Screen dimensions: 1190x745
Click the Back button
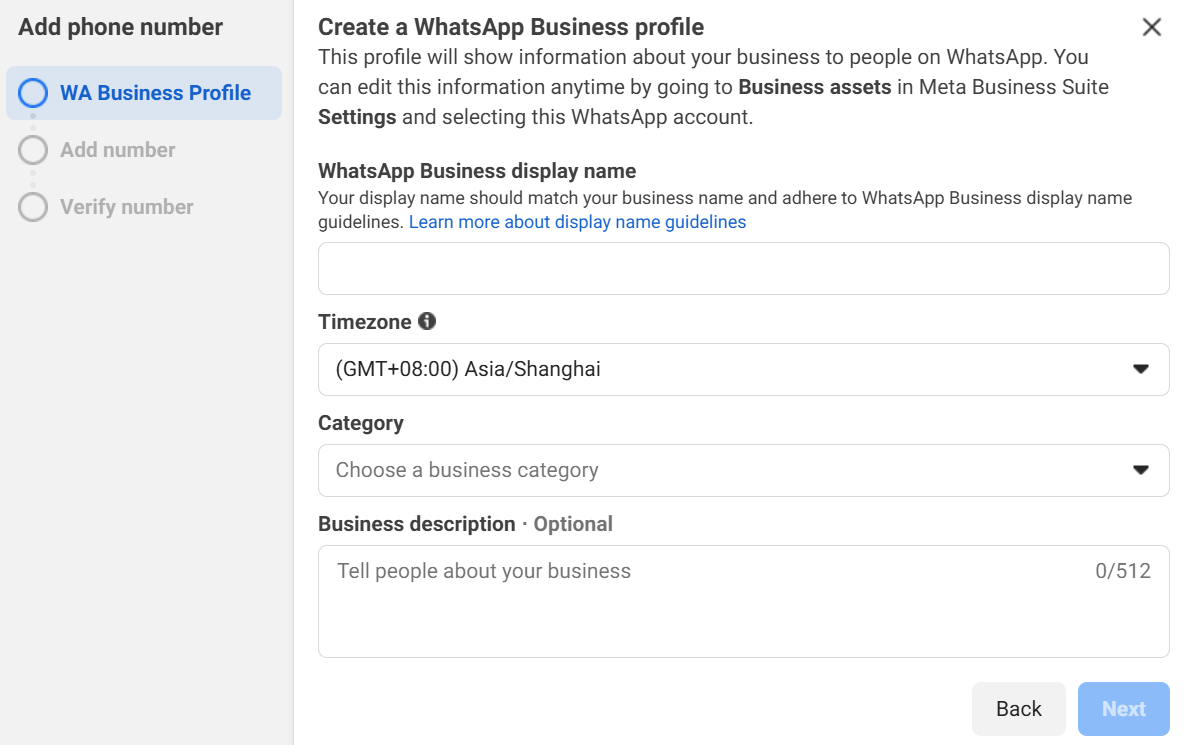tap(1019, 708)
